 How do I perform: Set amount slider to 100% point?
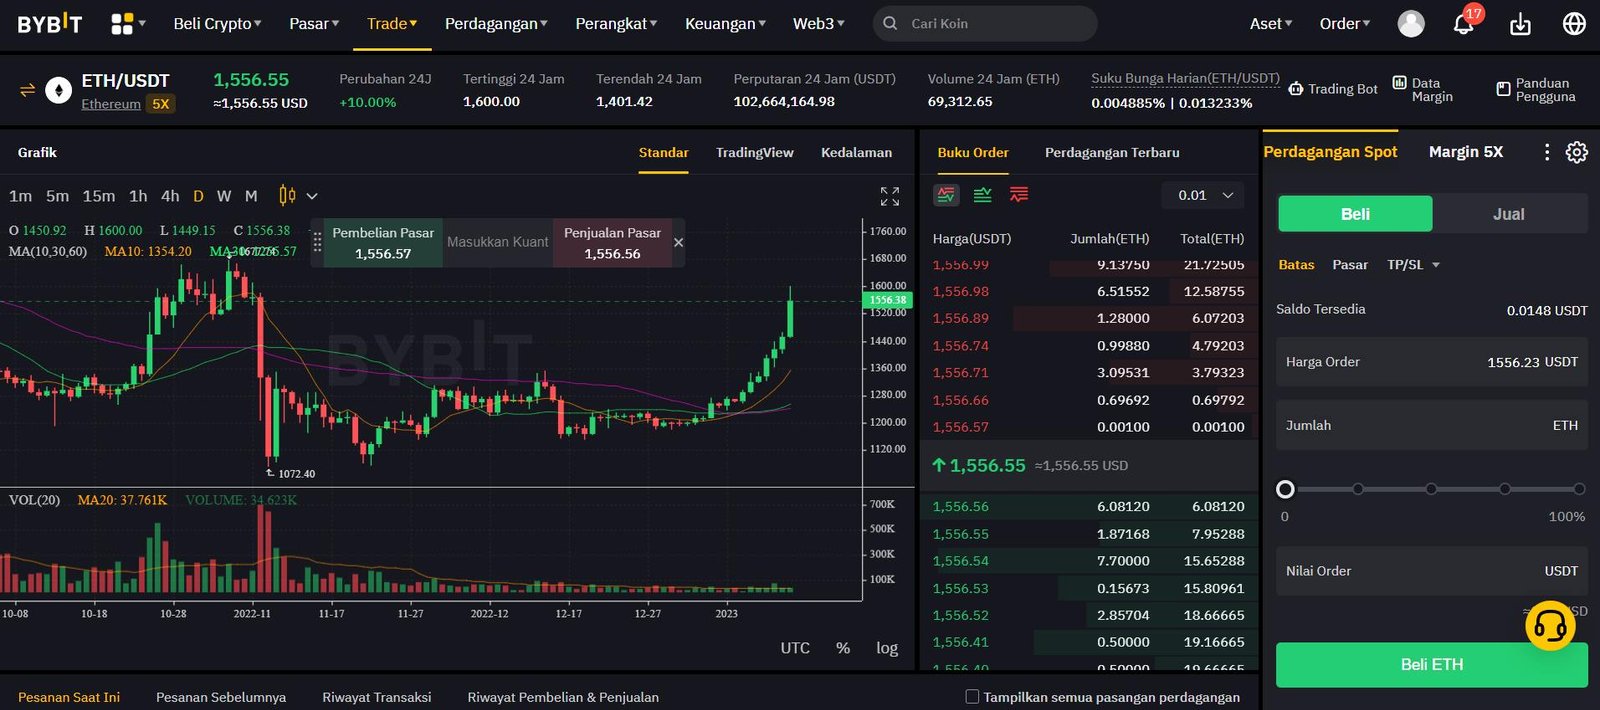1579,489
